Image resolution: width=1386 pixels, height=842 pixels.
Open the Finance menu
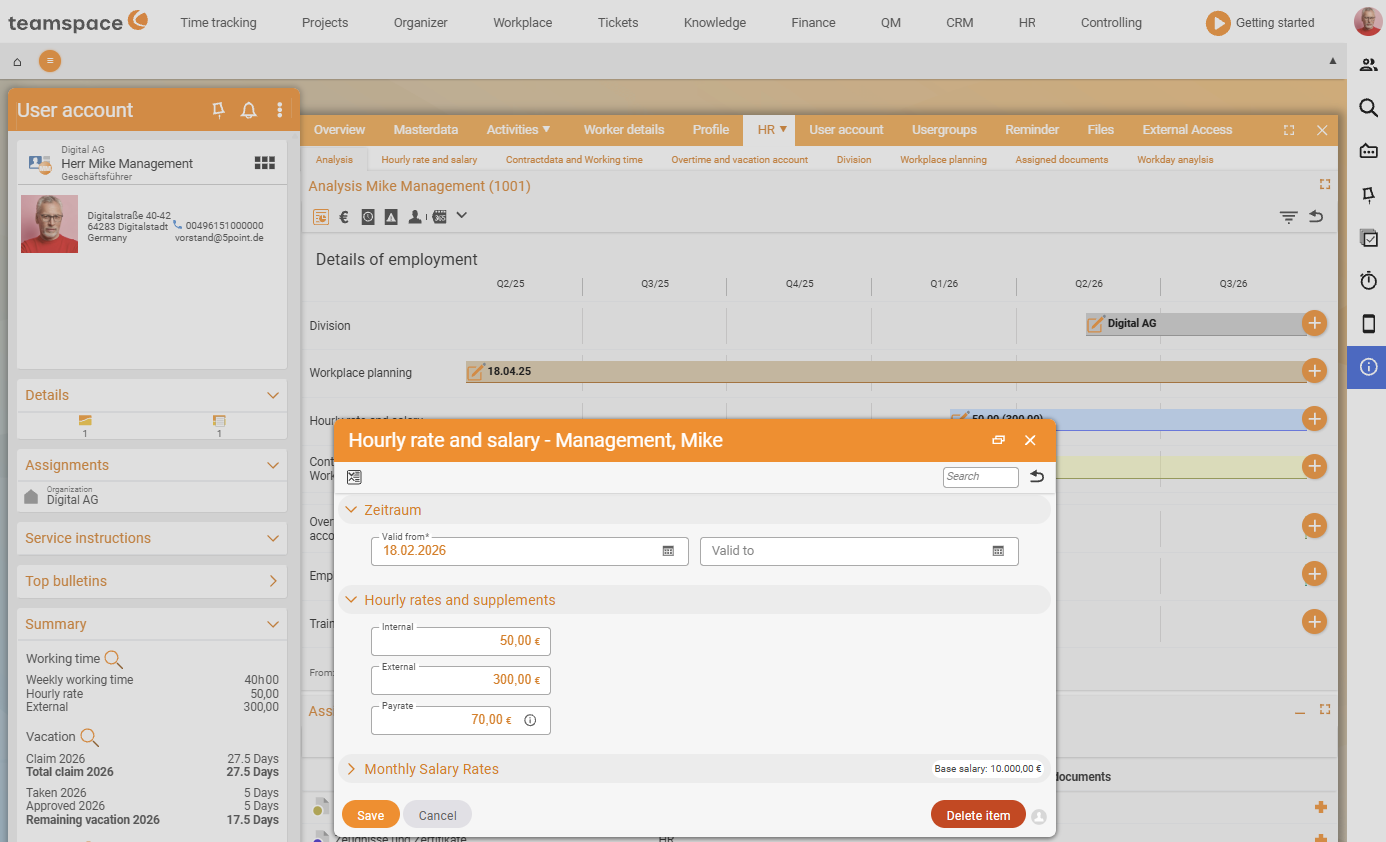(x=813, y=22)
